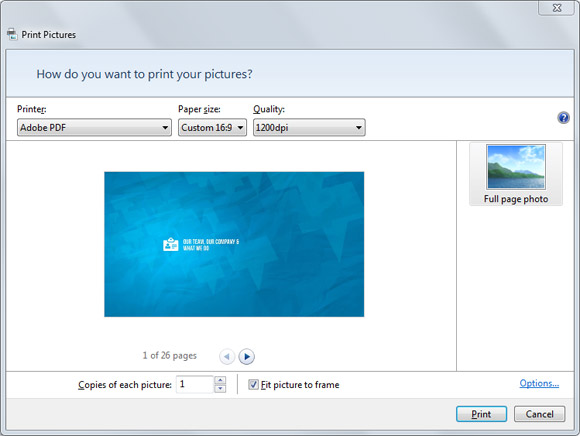
Task: Close the Print Pictures dialog
Action: pos(557,8)
